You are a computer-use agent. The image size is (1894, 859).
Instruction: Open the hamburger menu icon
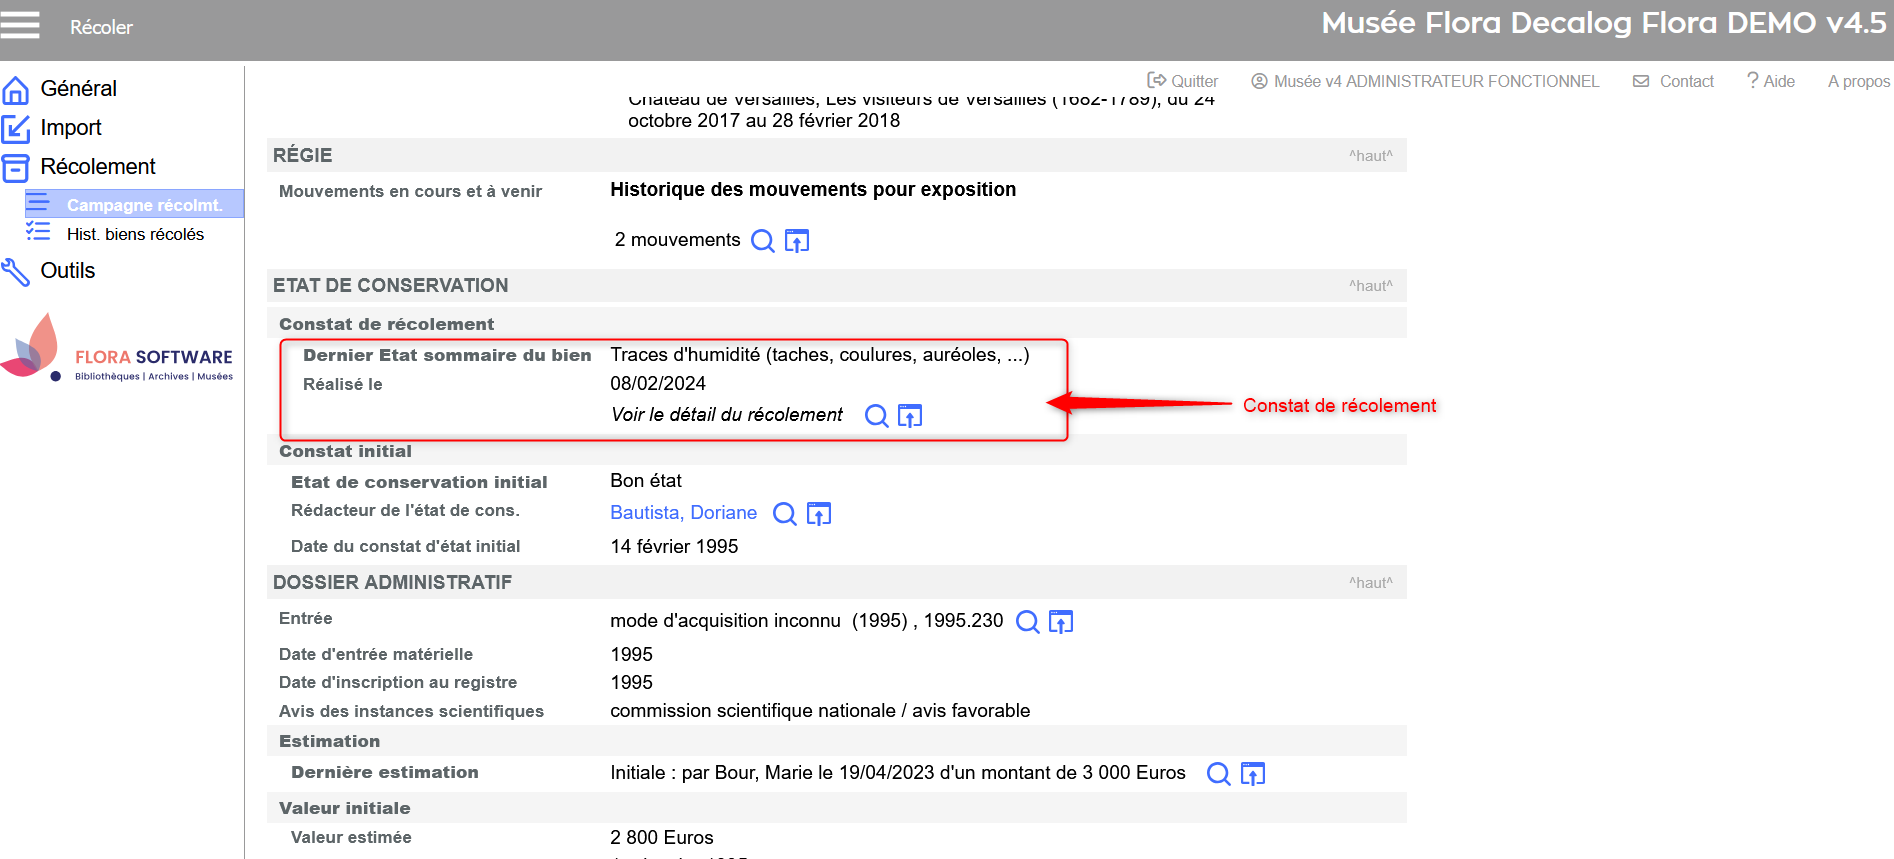(20, 24)
